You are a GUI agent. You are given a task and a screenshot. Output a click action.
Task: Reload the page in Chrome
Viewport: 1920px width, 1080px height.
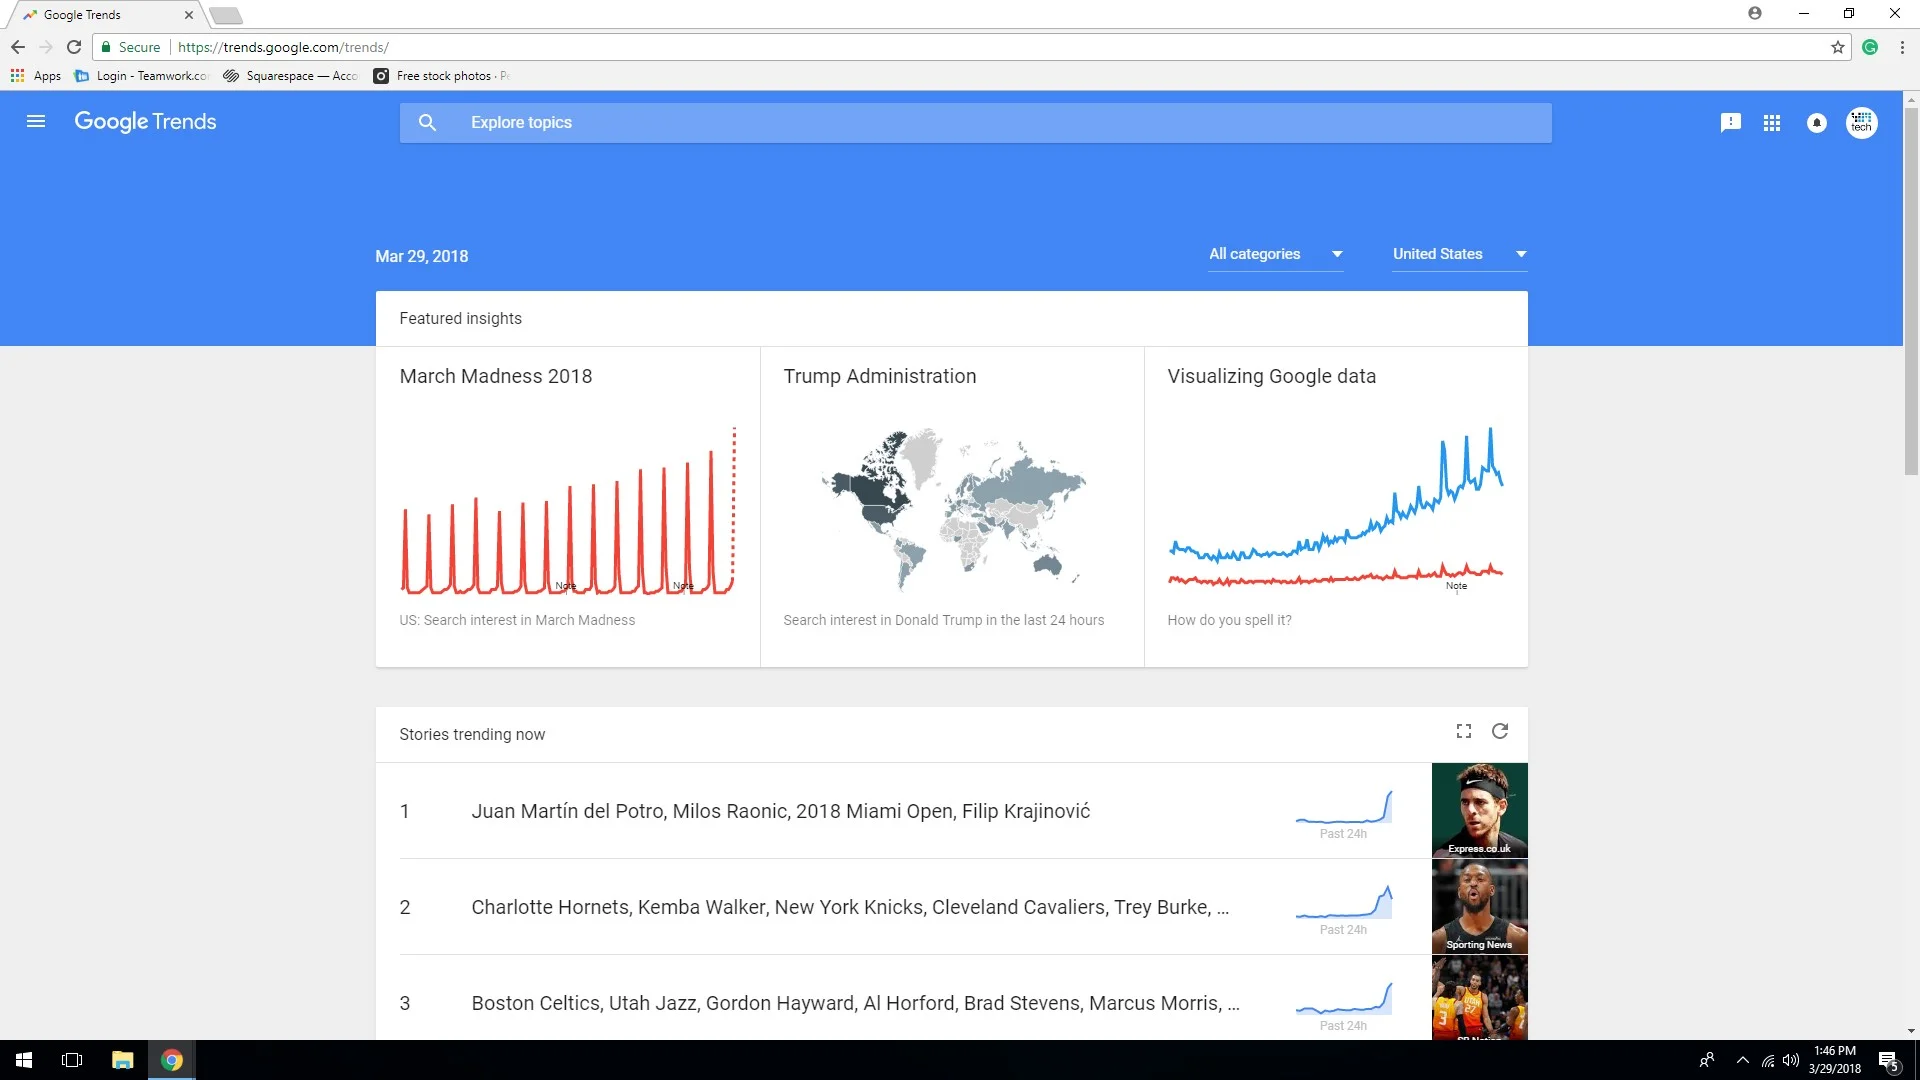[74, 47]
